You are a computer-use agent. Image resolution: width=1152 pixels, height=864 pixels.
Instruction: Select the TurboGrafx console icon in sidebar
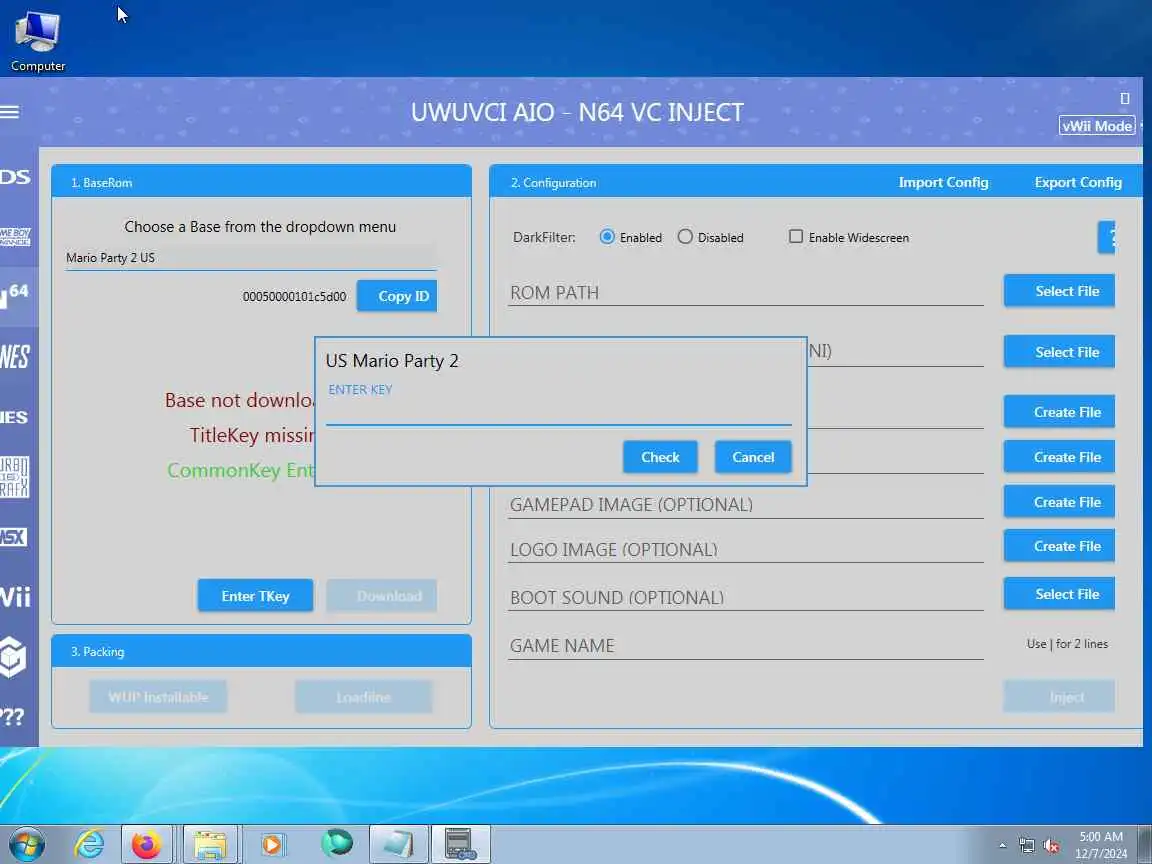(x=14, y=477)
